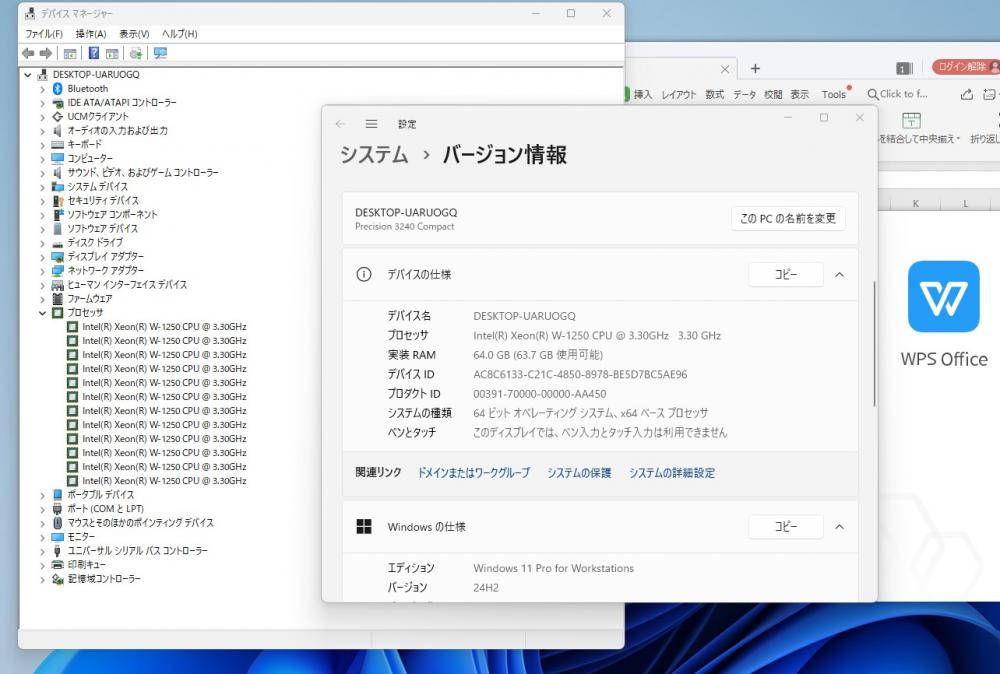1000x674 pixels.
Task: Switch to the 数式 tab in WPS
Action: (x=714, y=94)
